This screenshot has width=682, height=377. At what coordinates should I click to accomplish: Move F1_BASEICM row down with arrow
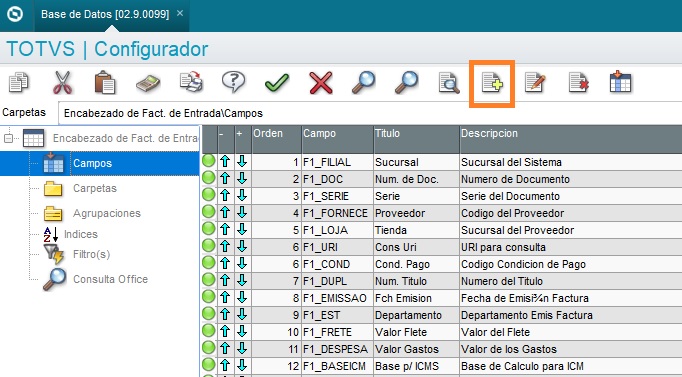[x=242, y=365]
